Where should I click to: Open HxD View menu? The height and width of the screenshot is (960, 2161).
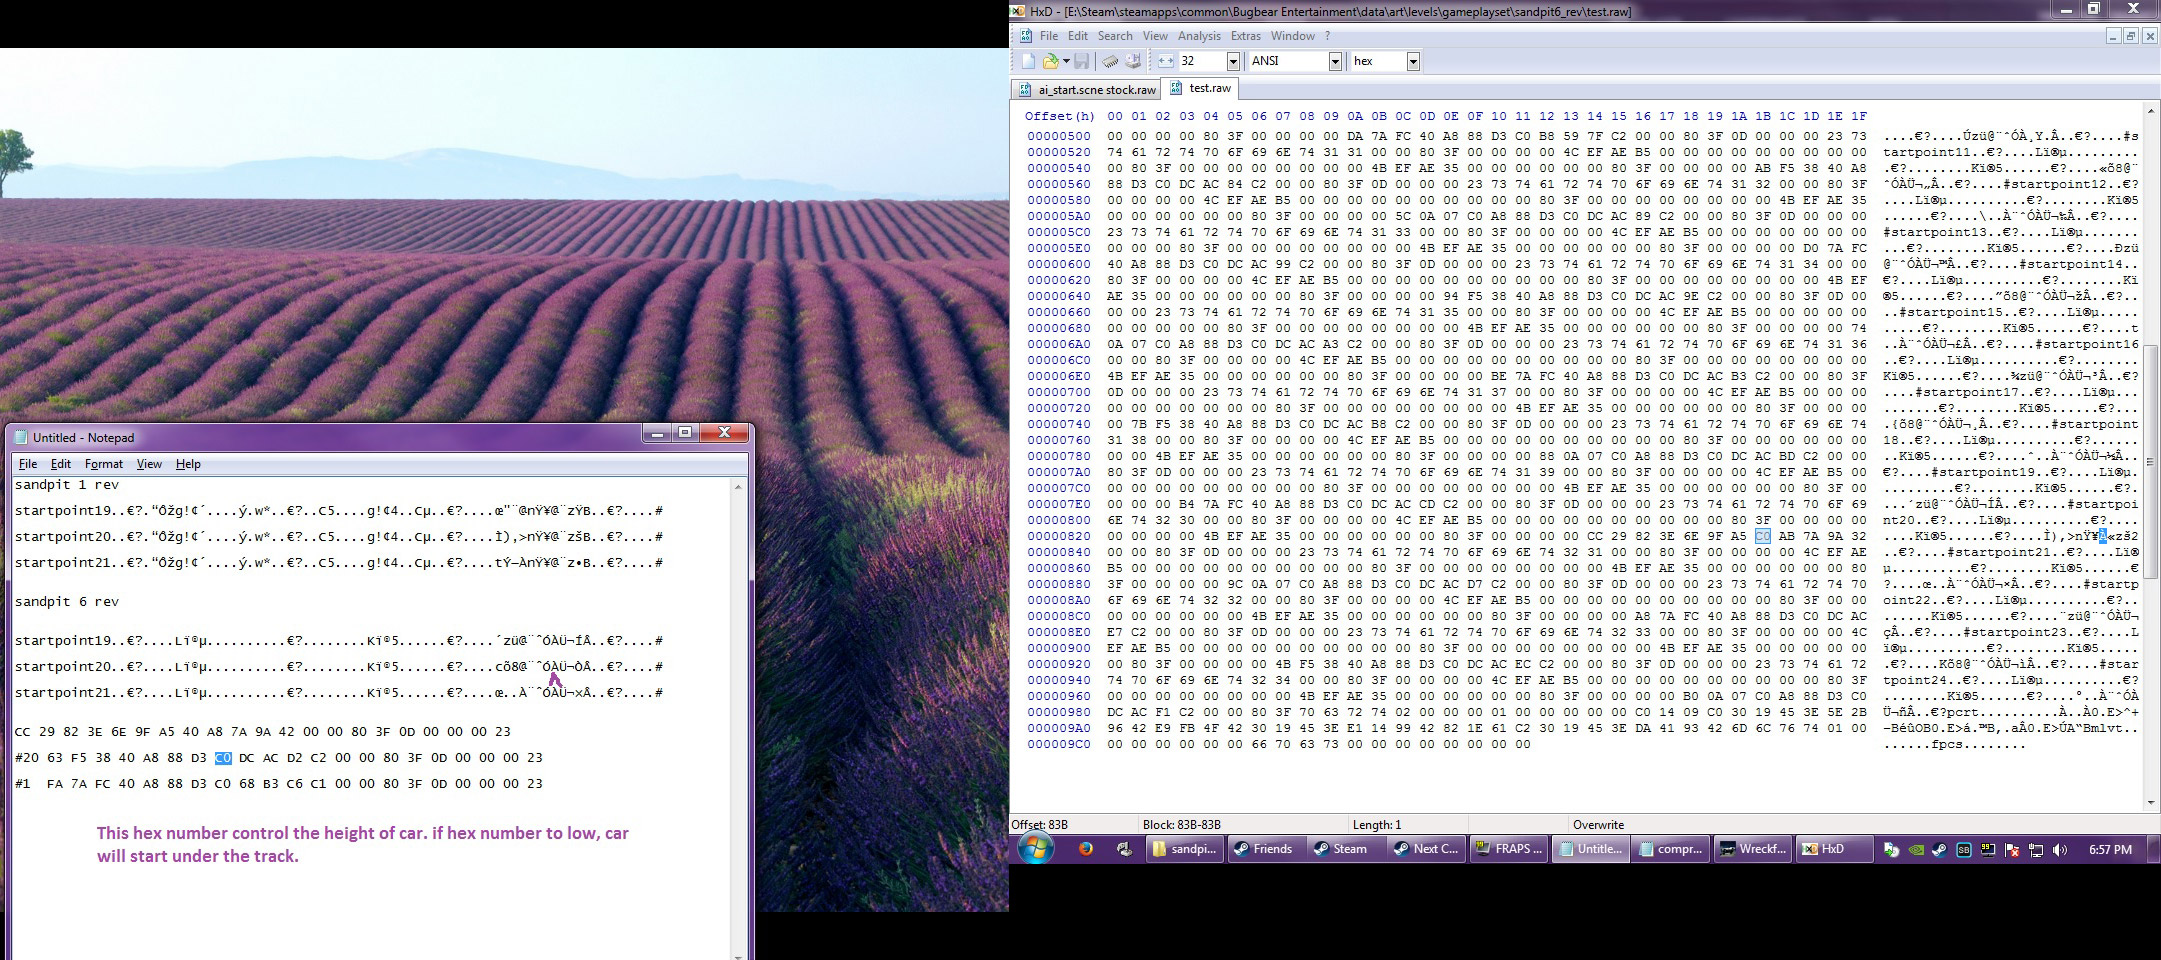(x=1155, y=36)
